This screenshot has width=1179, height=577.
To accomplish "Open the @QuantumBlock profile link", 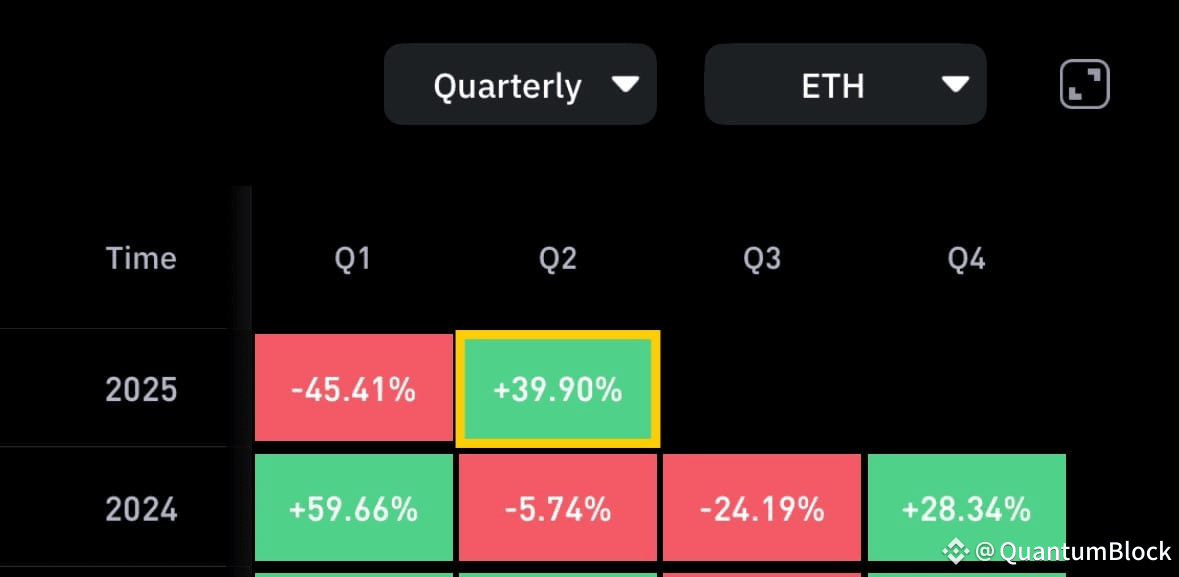I will pyautogui.click(x=1073, y=551).
